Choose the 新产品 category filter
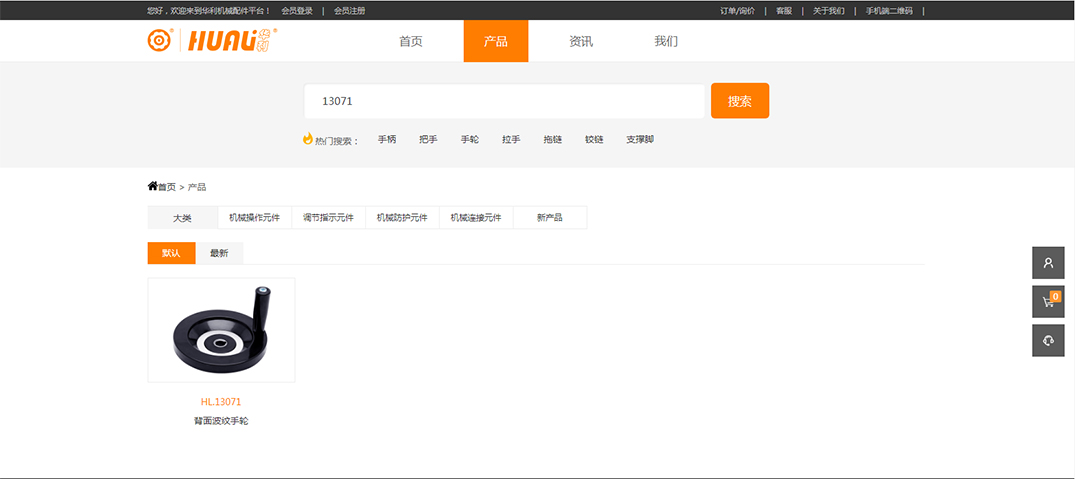 click(x=549, y=217)
